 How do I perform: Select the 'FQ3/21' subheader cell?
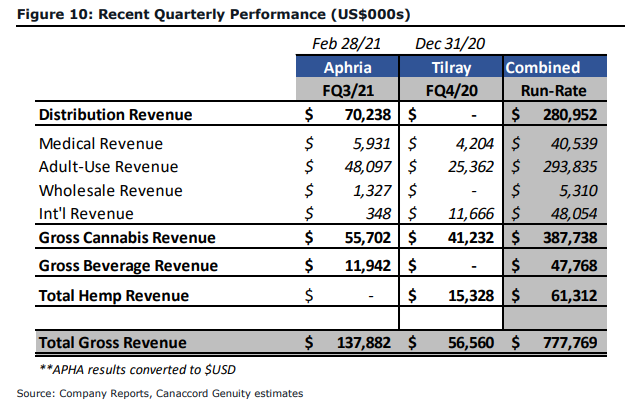(348, 90)
